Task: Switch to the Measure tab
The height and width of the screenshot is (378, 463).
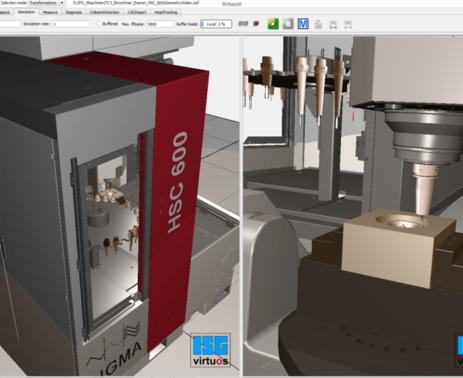Action: [50, 12]
